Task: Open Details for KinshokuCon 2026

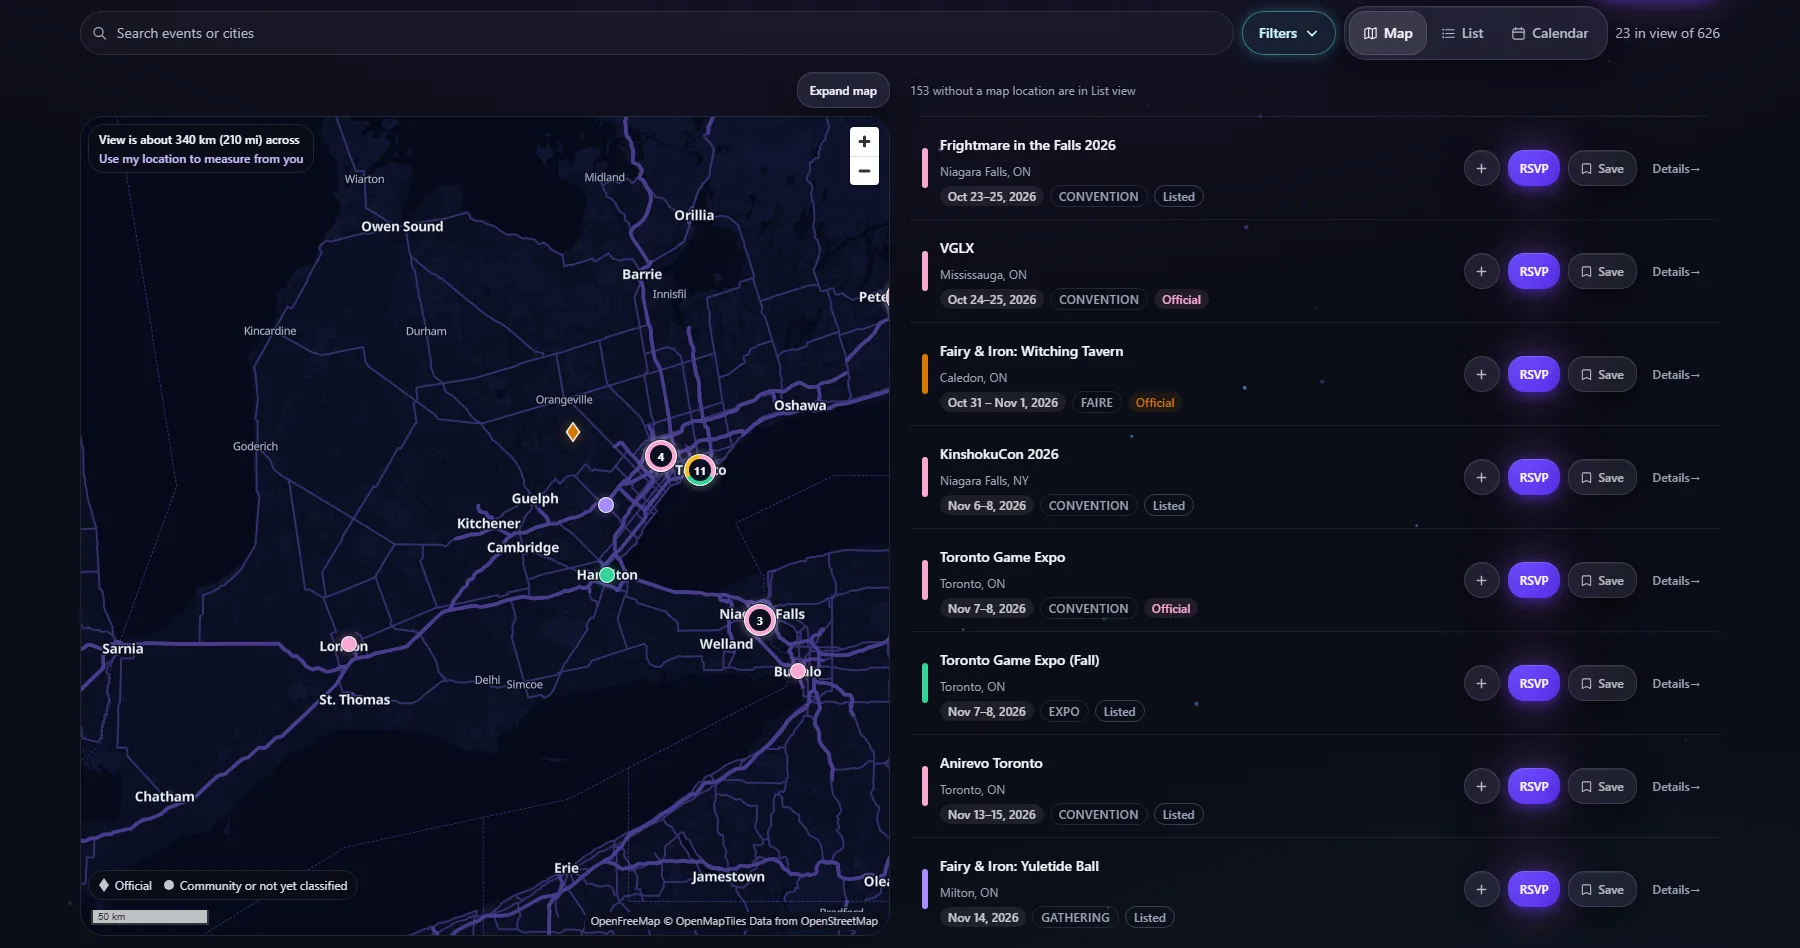Action: 1675,478
